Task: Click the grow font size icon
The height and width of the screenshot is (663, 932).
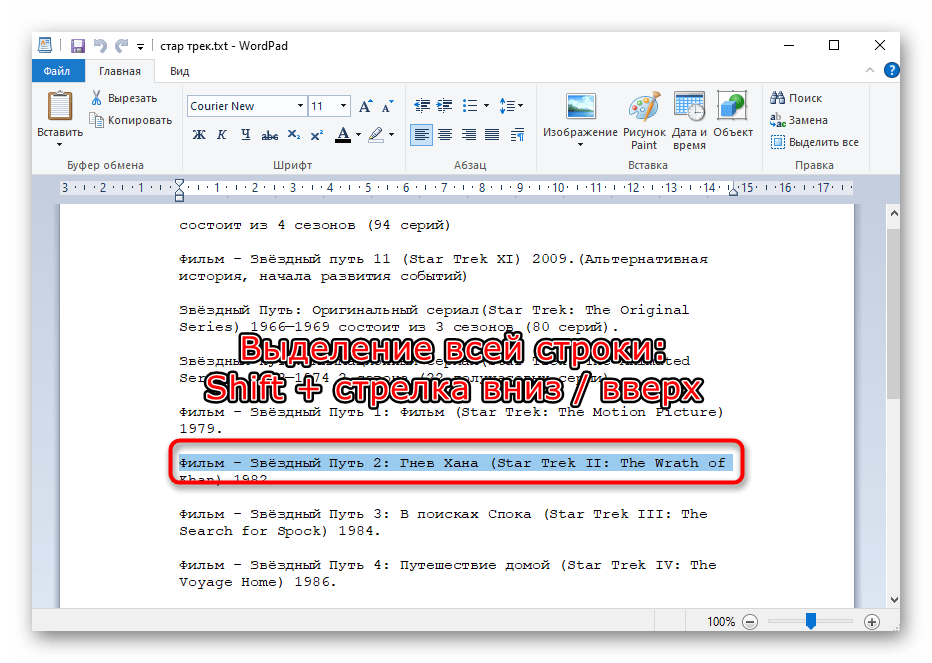Action: point(365,106)
